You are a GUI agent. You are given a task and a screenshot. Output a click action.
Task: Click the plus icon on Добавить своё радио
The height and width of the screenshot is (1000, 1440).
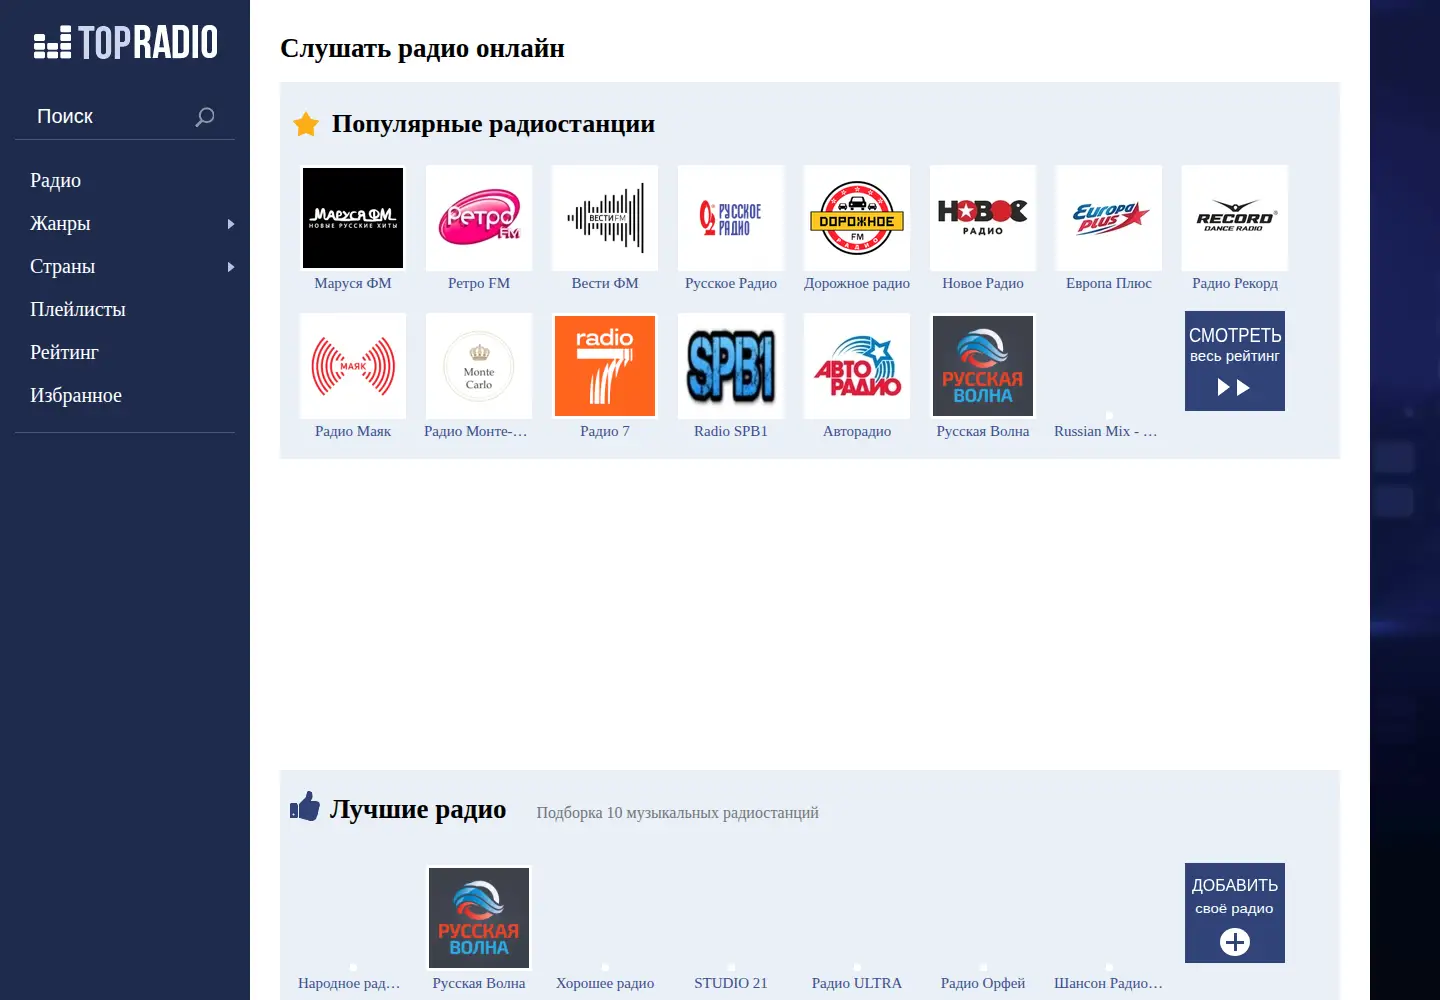1235,942
